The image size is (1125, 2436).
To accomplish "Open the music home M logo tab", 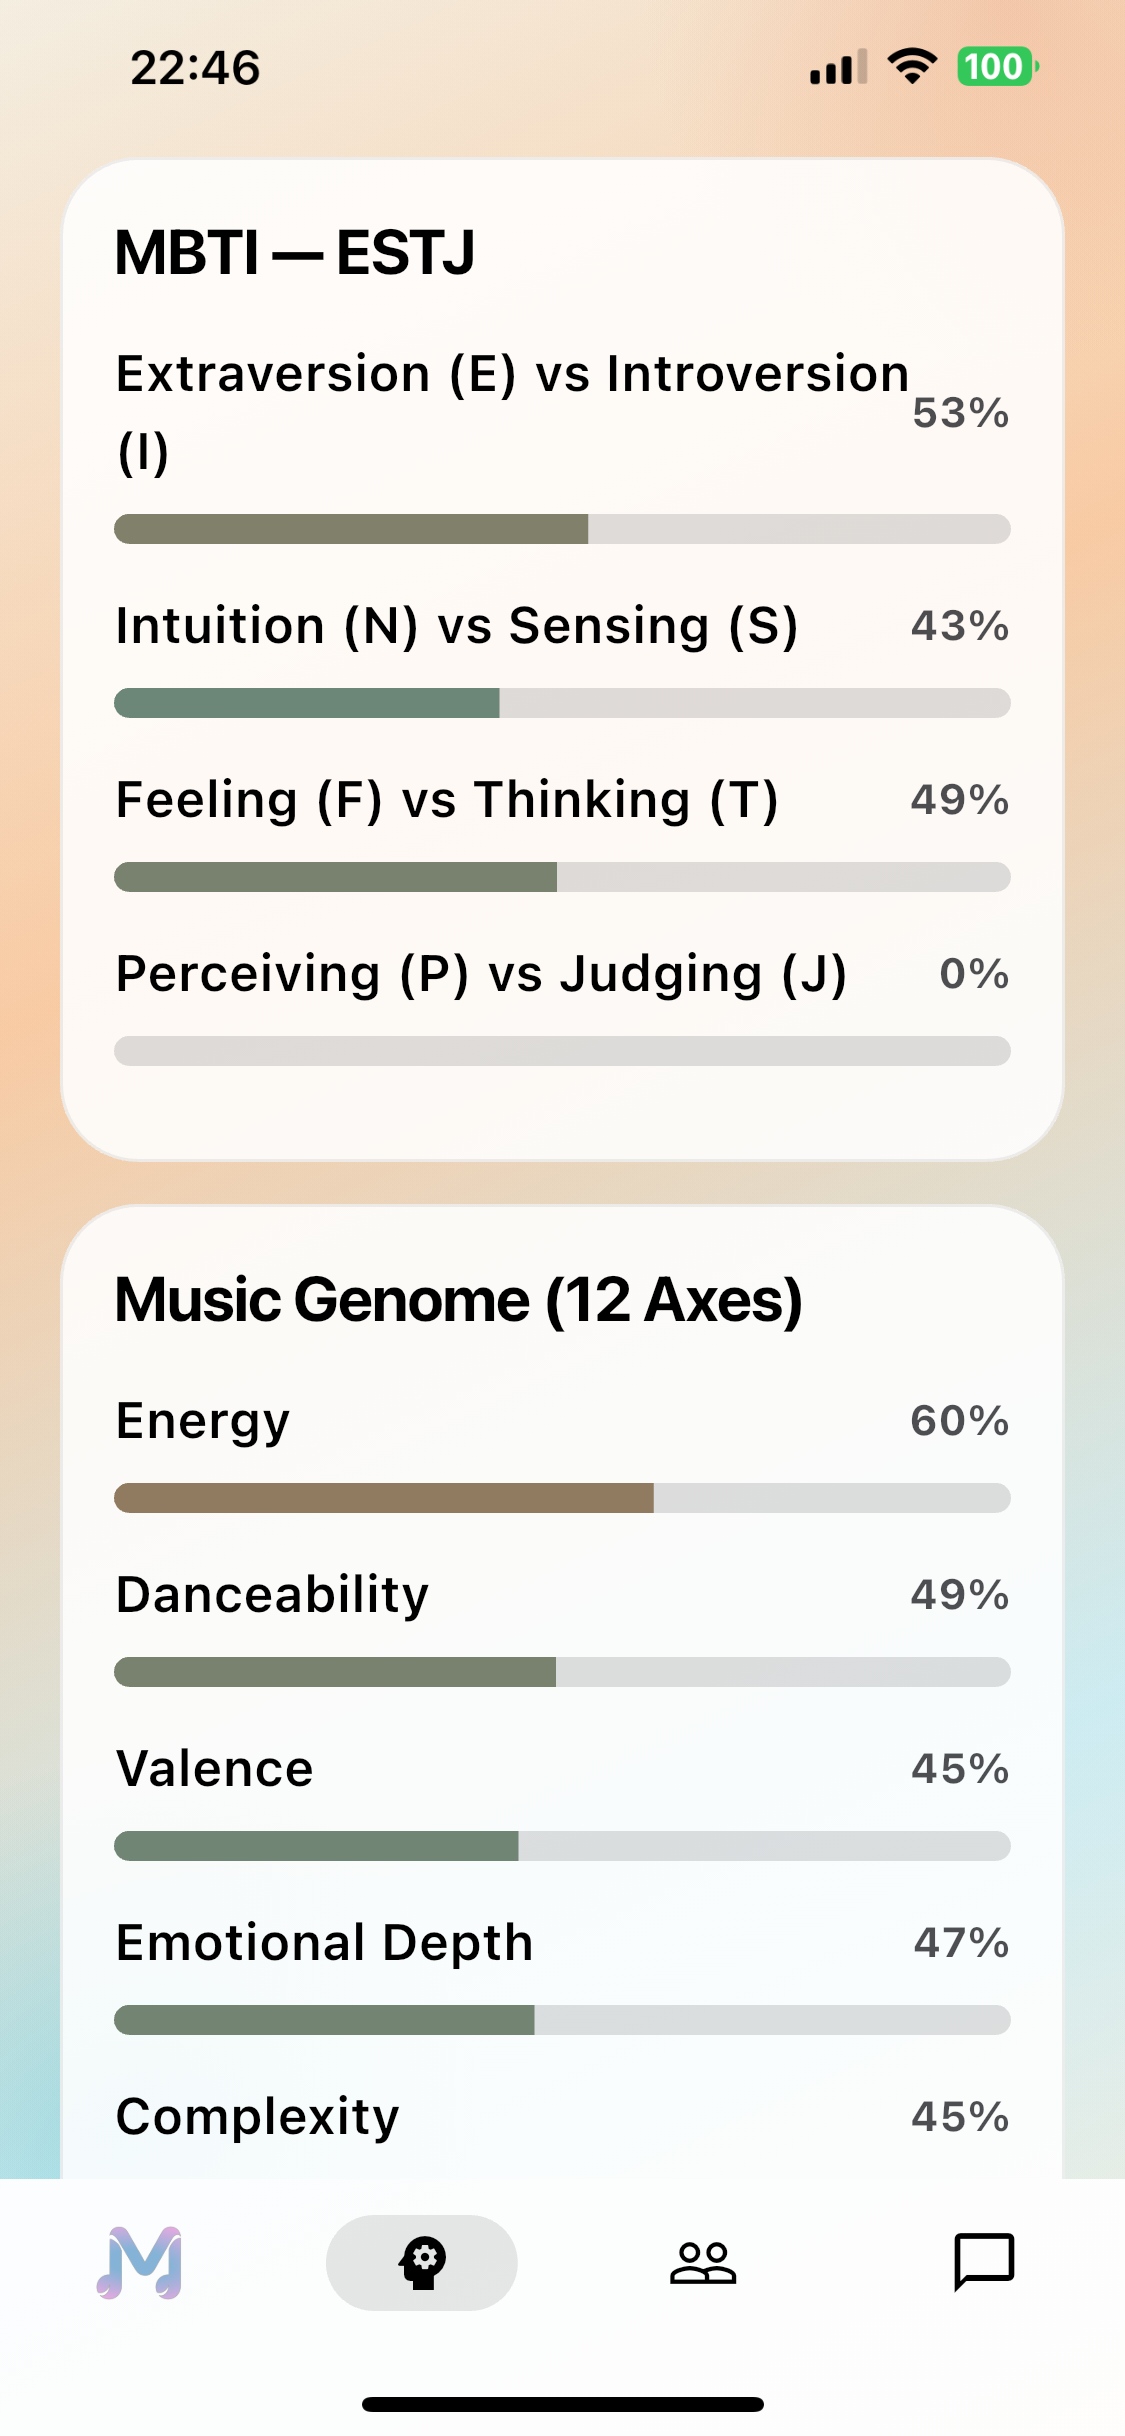I will click(x=140, y=2262).
